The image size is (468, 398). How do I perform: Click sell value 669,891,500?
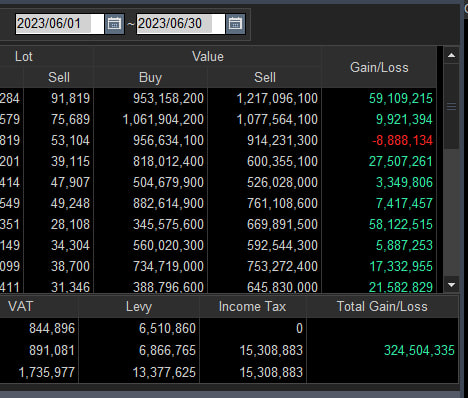[282, 224]
